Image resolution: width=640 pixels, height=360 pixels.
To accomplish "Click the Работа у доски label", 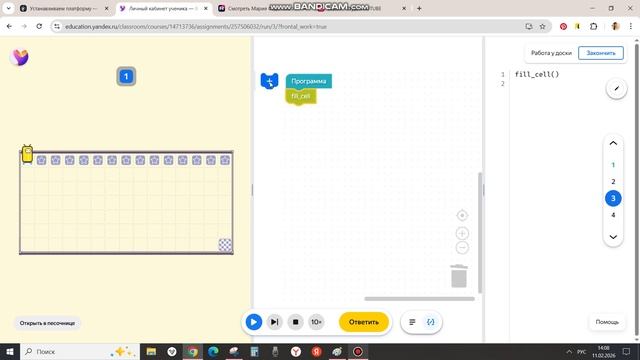I will [x=551, y=53].
